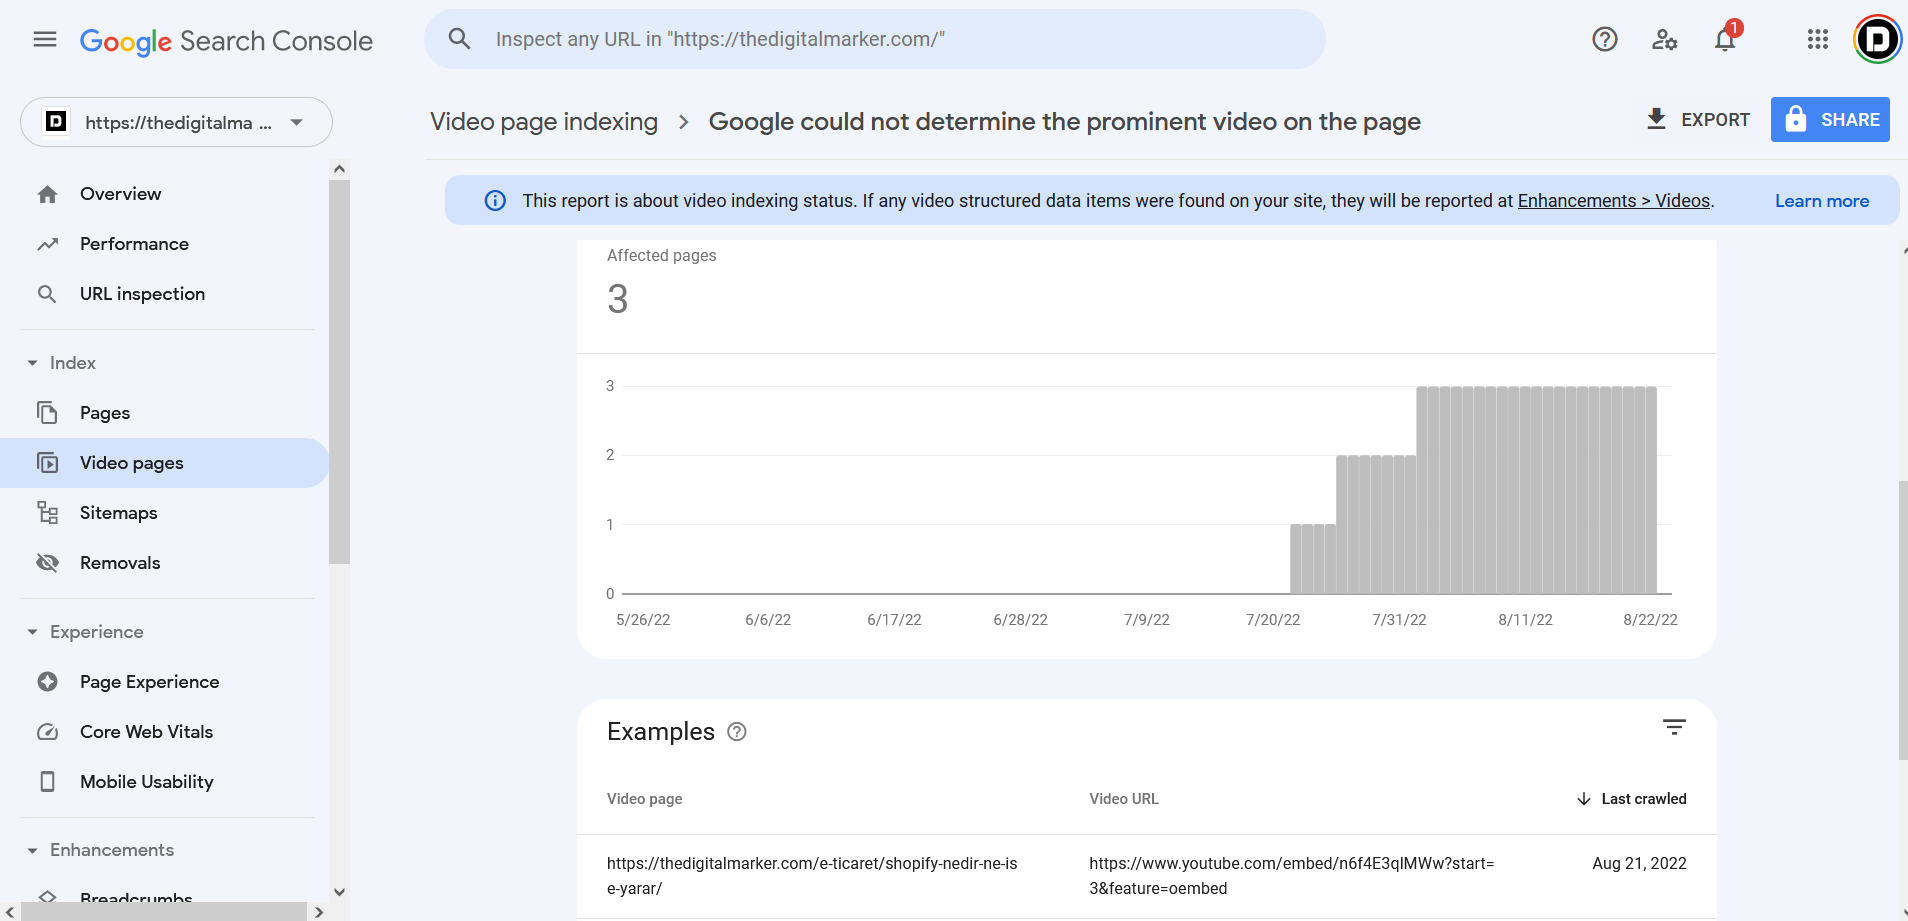Viewport: 1908px width, 921px height.
Task: Go back to Video page indexing breadcrumb
Action: coord(544,122)
